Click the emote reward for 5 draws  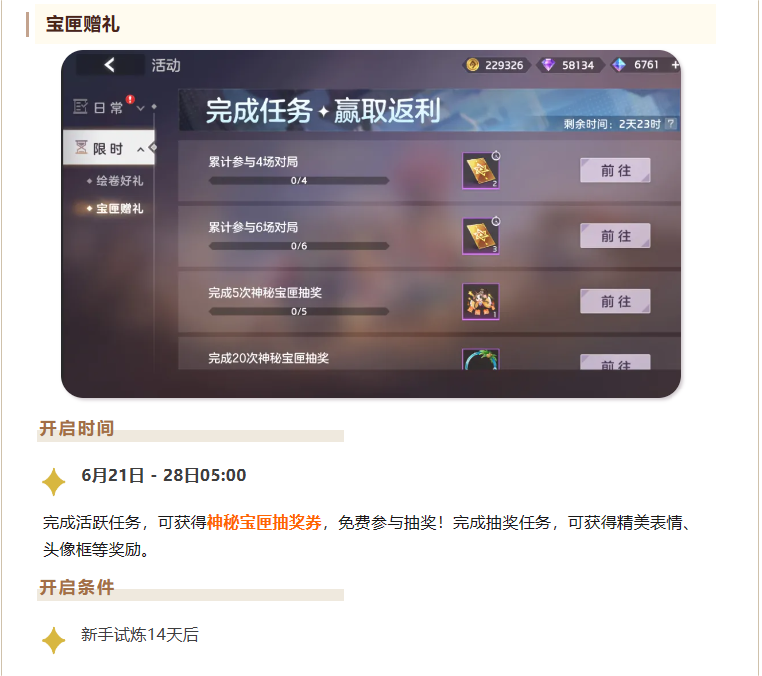click(x=481, y=301)
